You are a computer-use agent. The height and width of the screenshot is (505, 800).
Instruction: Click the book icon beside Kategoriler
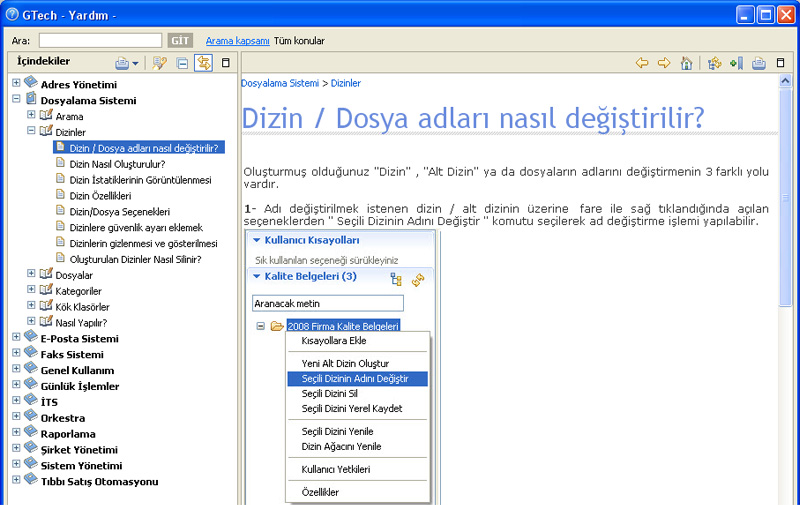coord(46,289)
